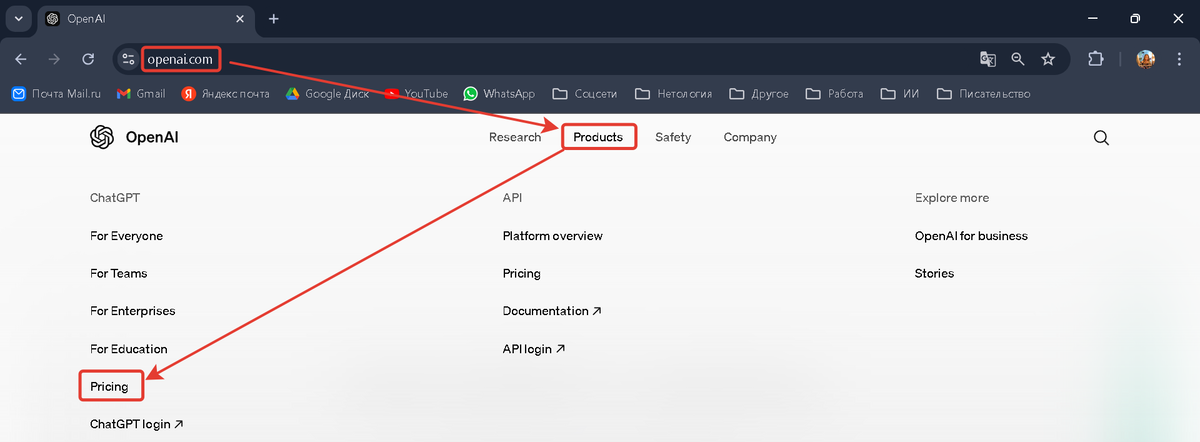Expand the ИИ bookmarks folder

coord(901,94)
